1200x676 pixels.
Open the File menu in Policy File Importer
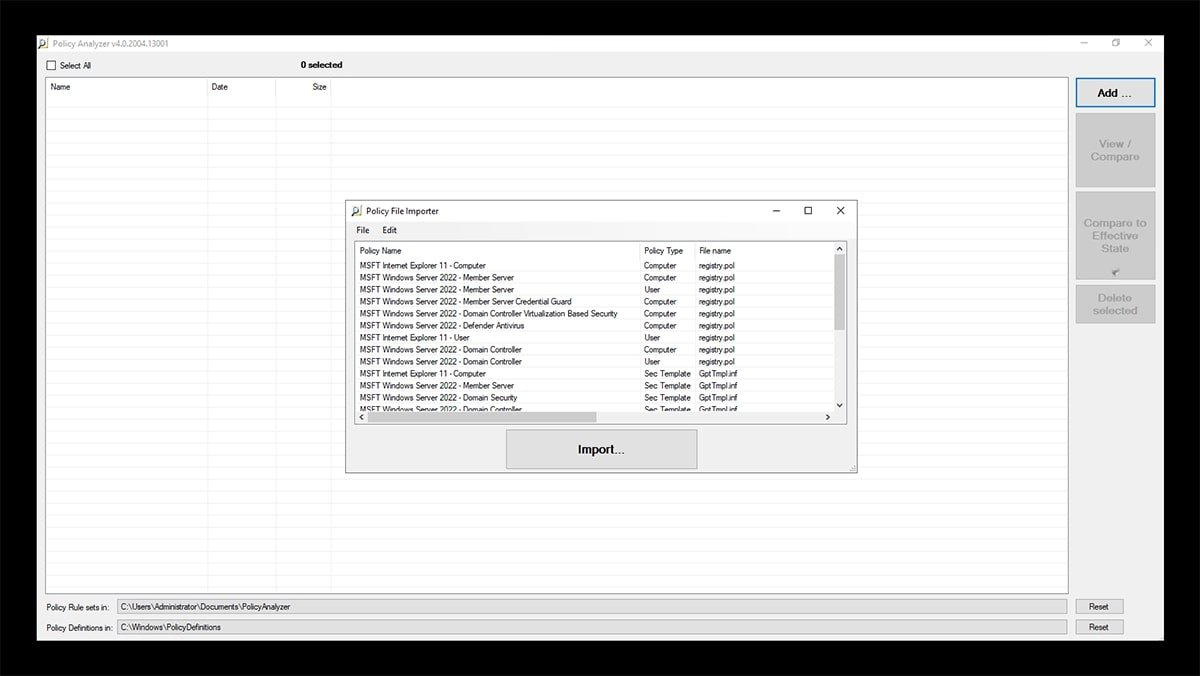coord(363,230)
